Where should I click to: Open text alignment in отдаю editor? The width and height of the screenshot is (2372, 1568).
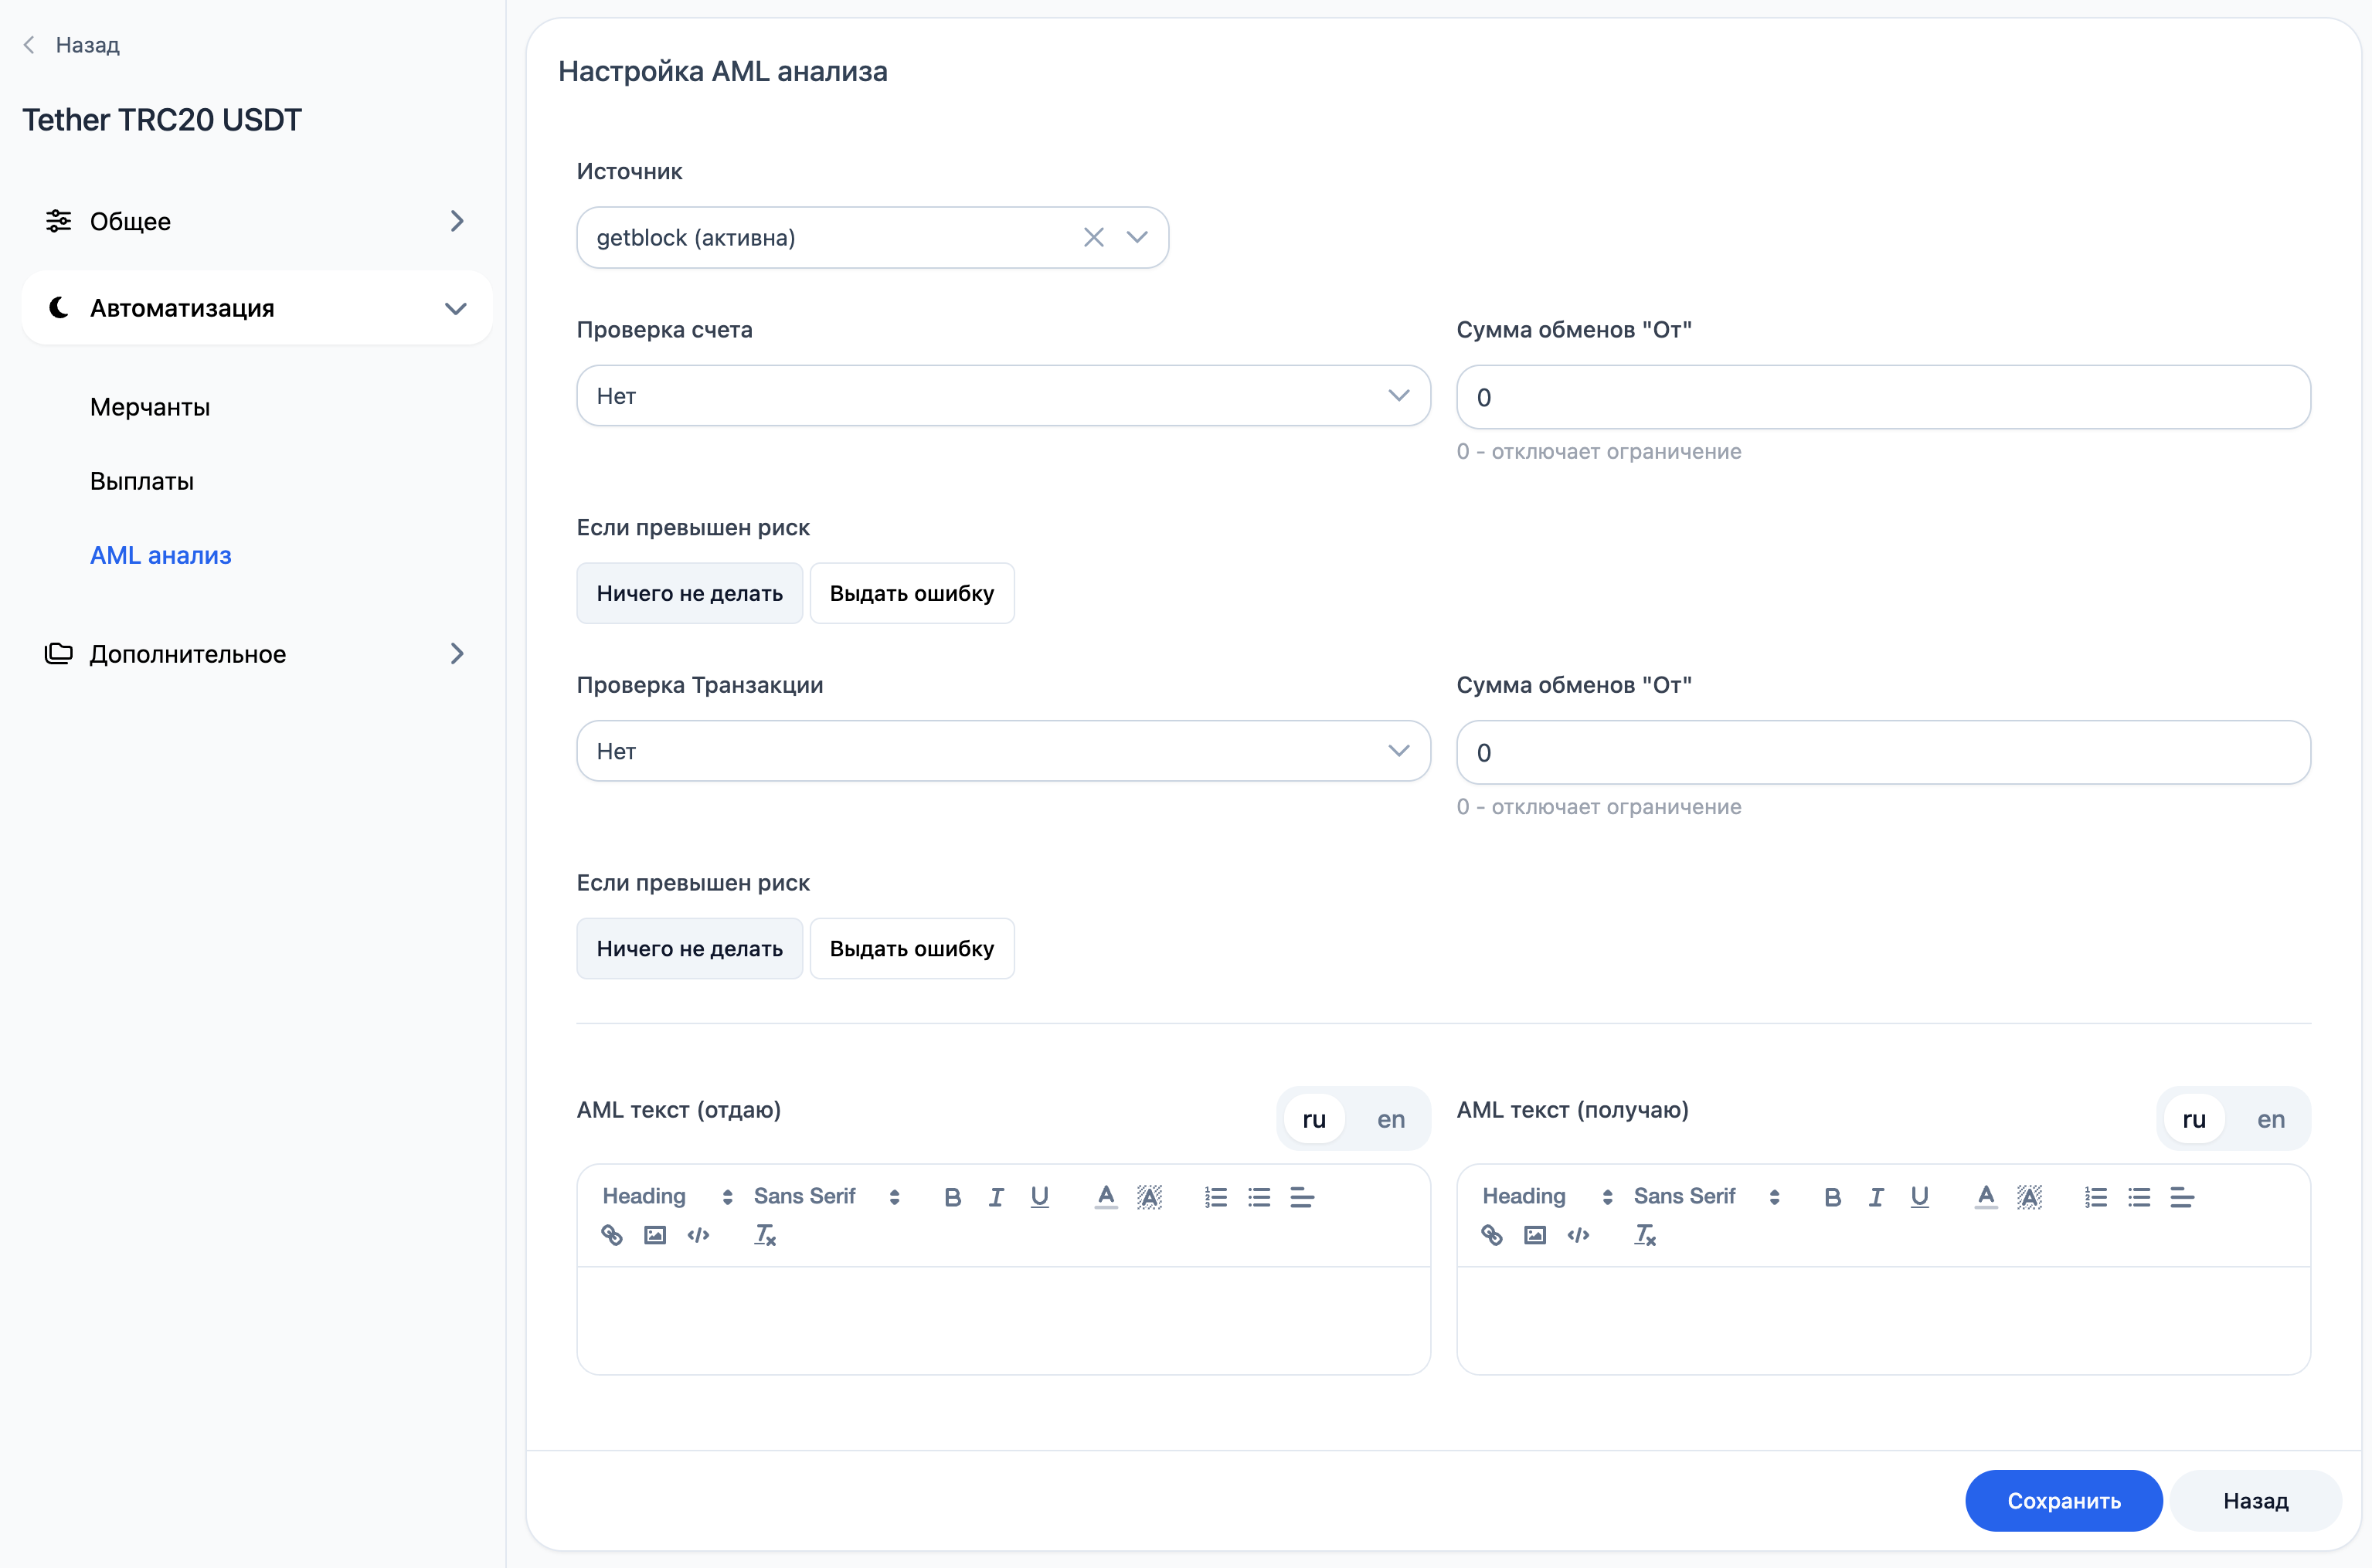(1302, 1197)
